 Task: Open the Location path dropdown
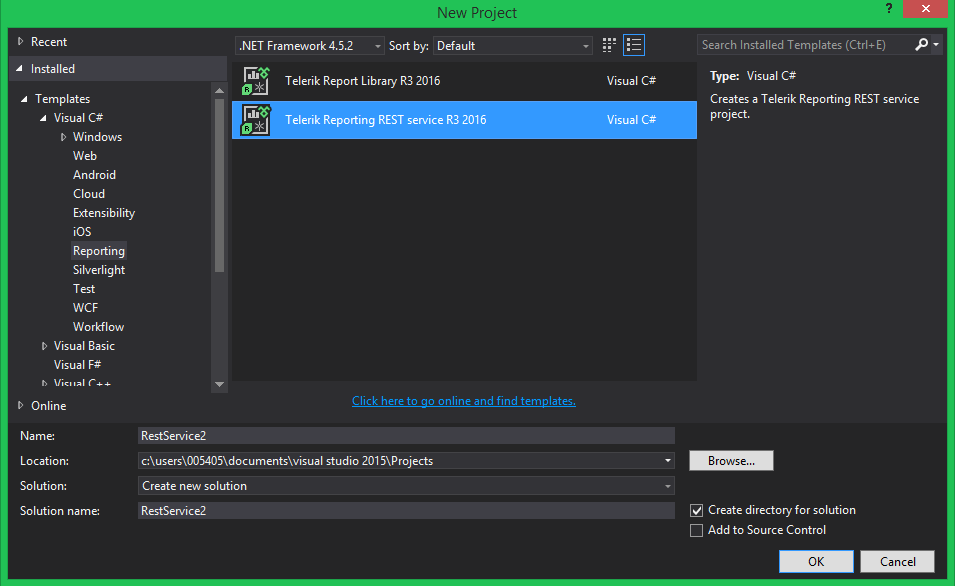[668, 461]
